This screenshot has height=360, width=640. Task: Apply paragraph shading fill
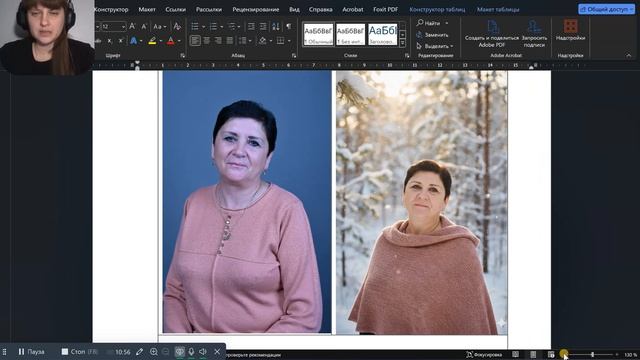click(x=262, y=41)
